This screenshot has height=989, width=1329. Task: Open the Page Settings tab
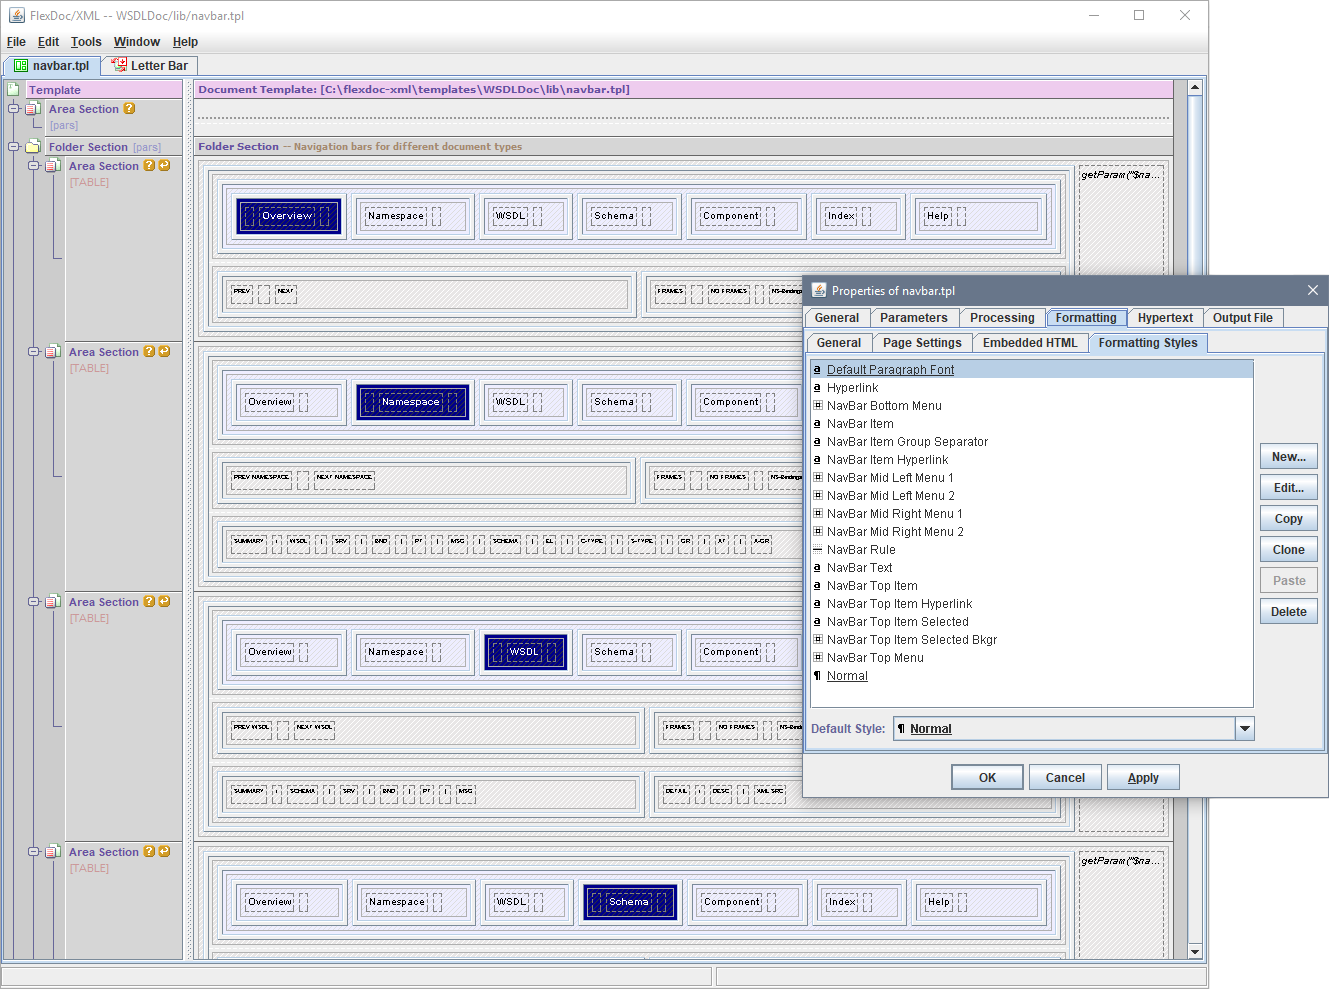[921, 343]
